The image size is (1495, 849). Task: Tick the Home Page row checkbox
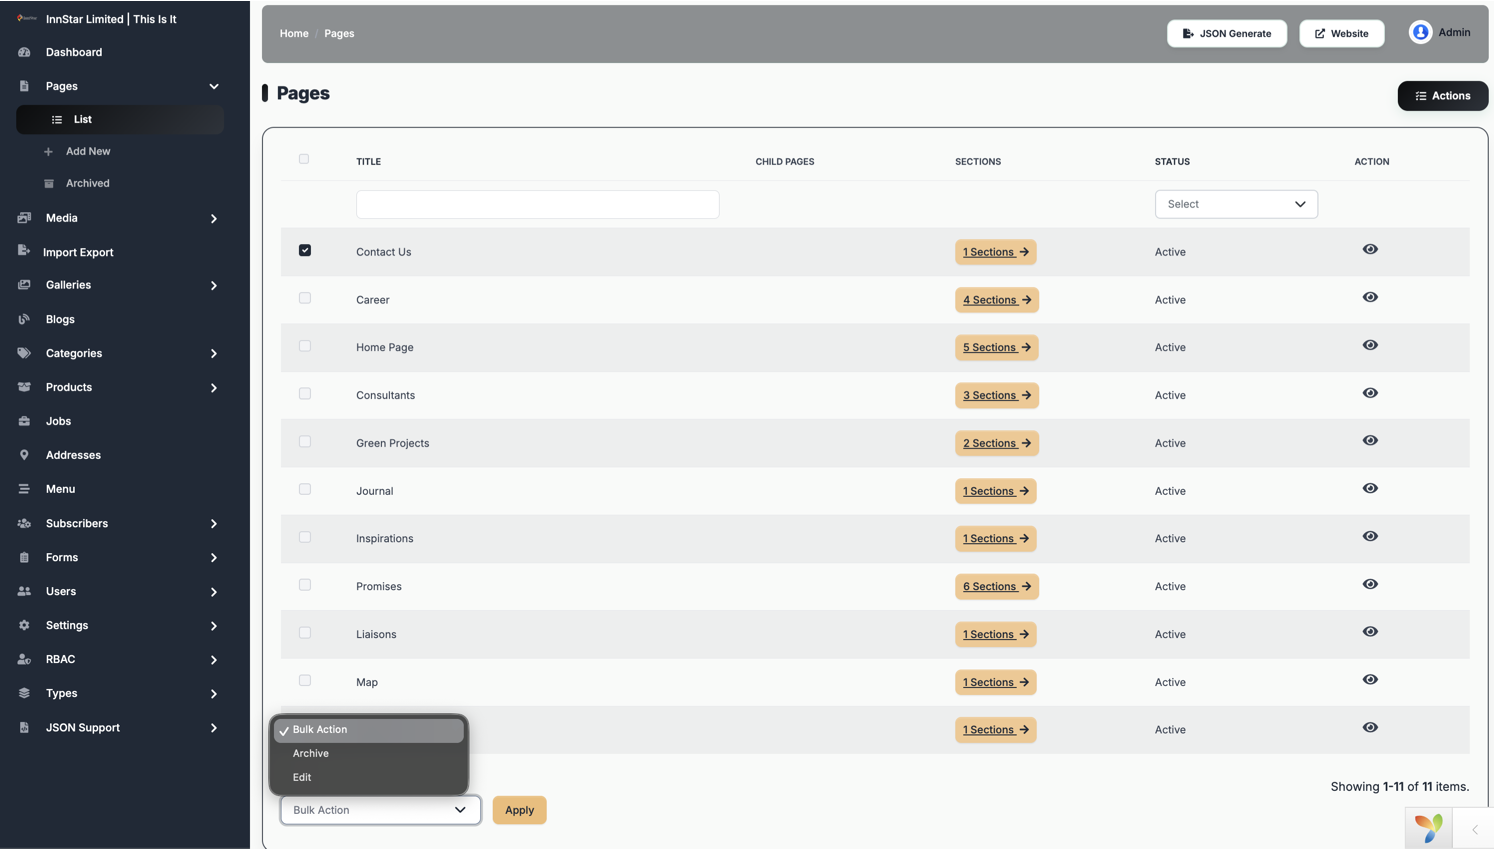[305, 346]
